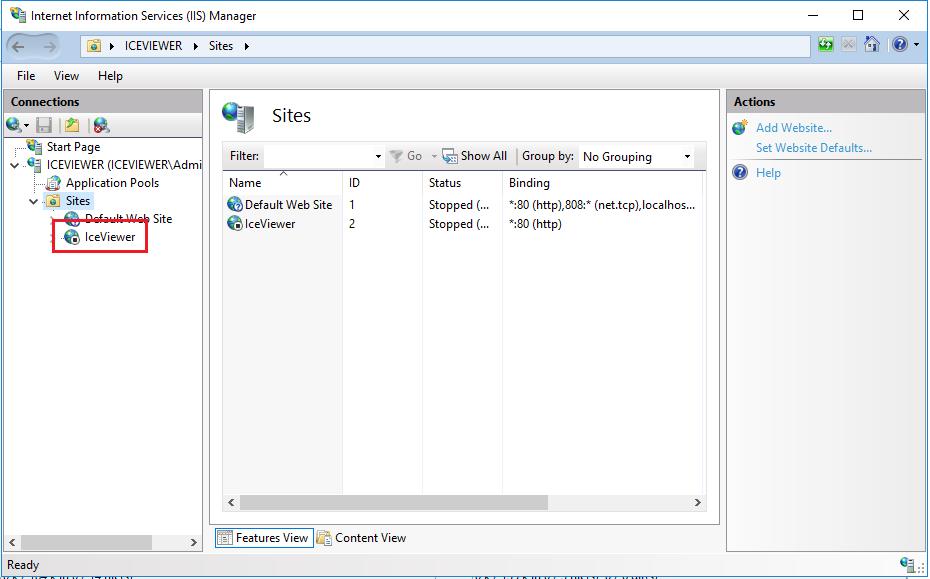Switch to Content View tab
The height and width of the screenshot is (579, 930).
click(362, 537)
